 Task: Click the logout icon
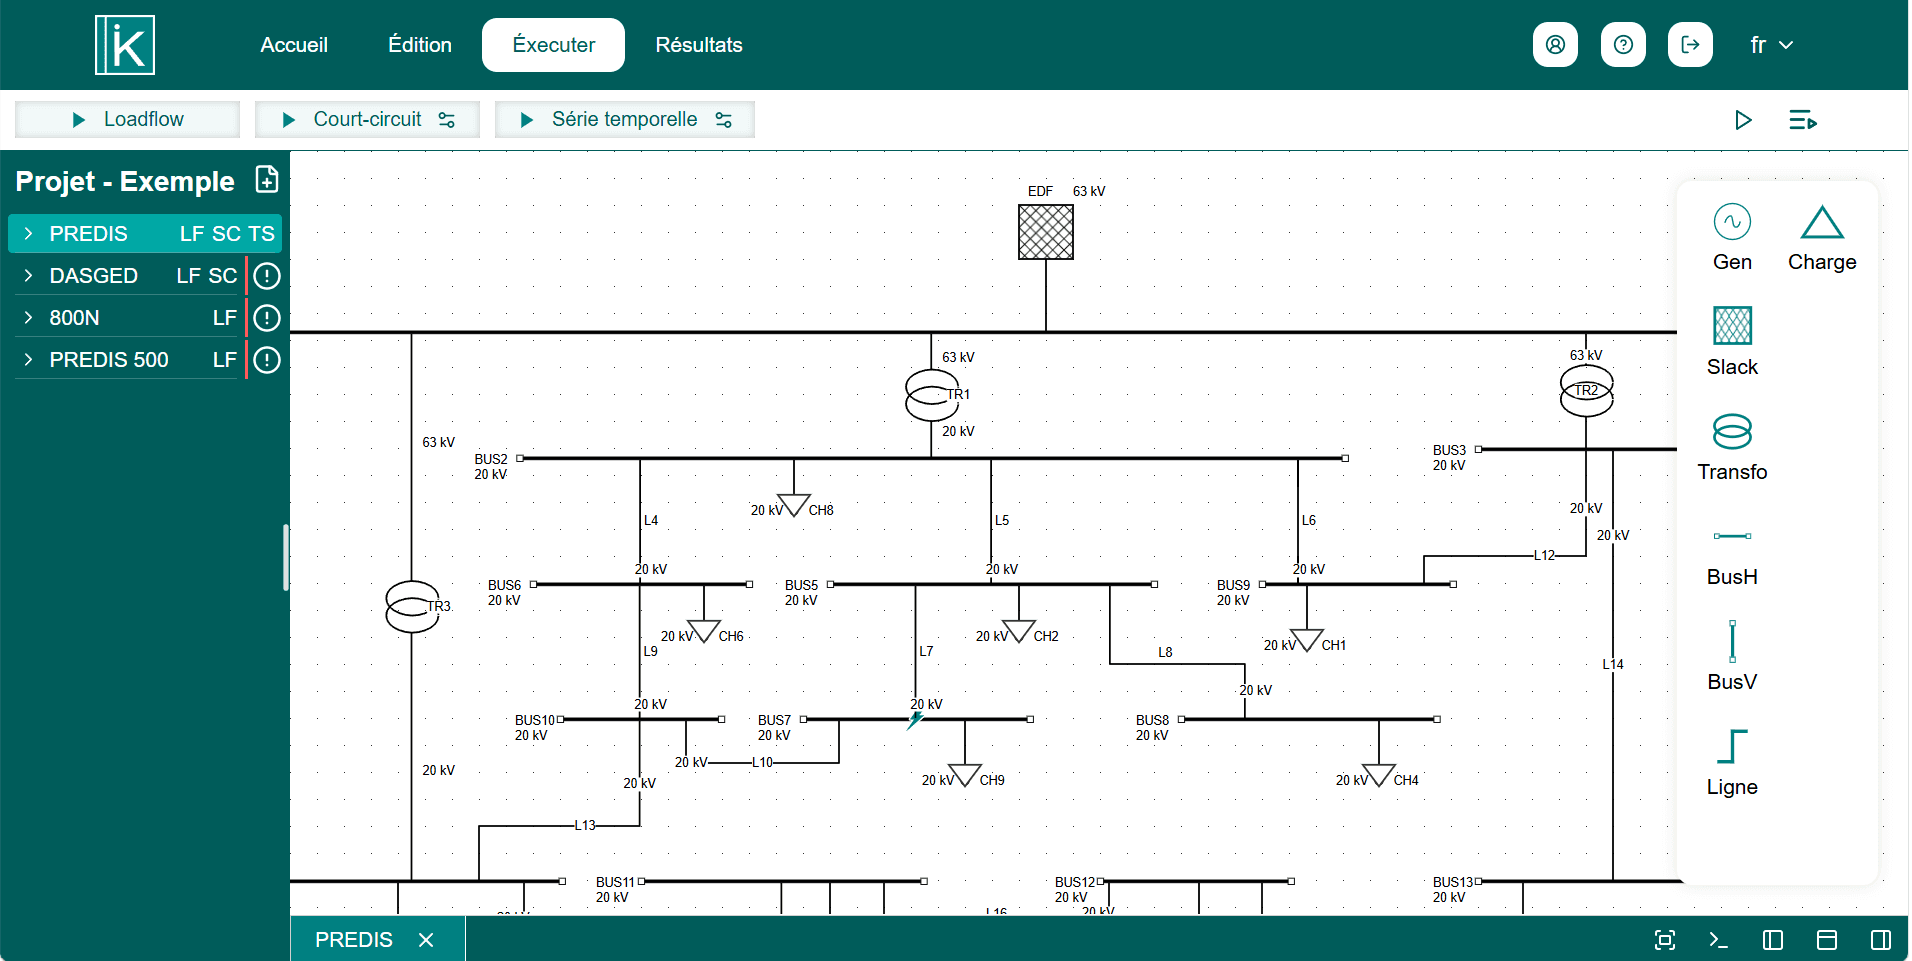pos(1690,45)
